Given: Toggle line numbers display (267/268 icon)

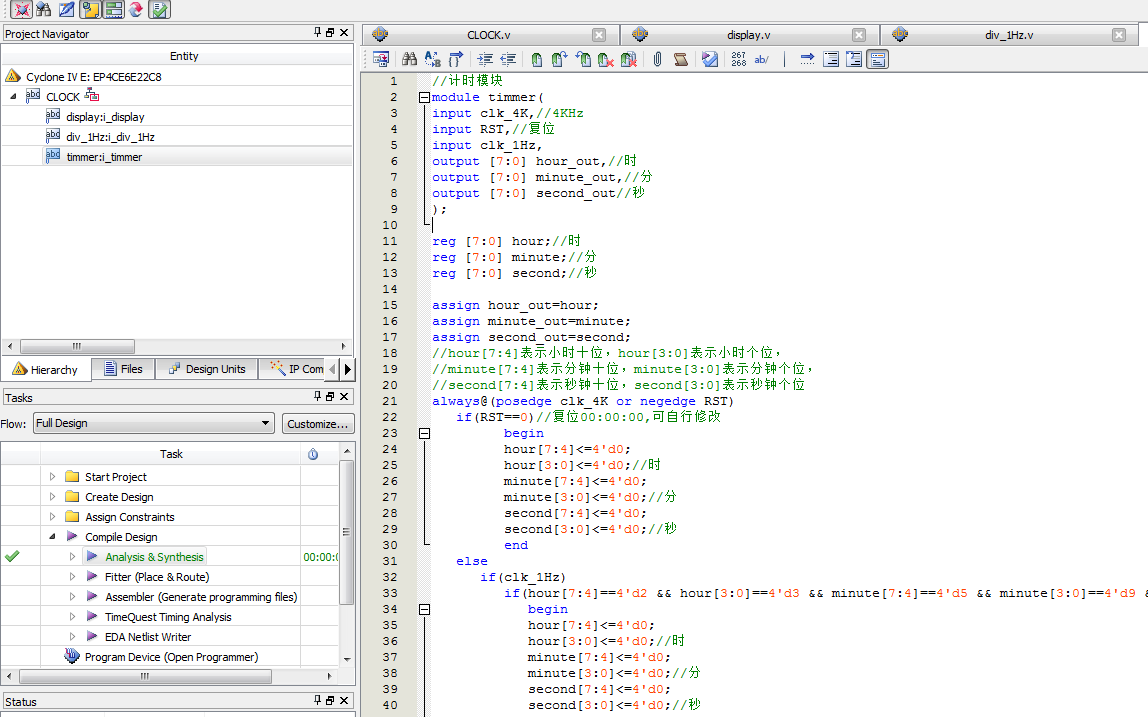Looking at the screenshot, I should [x=738, y=59].
